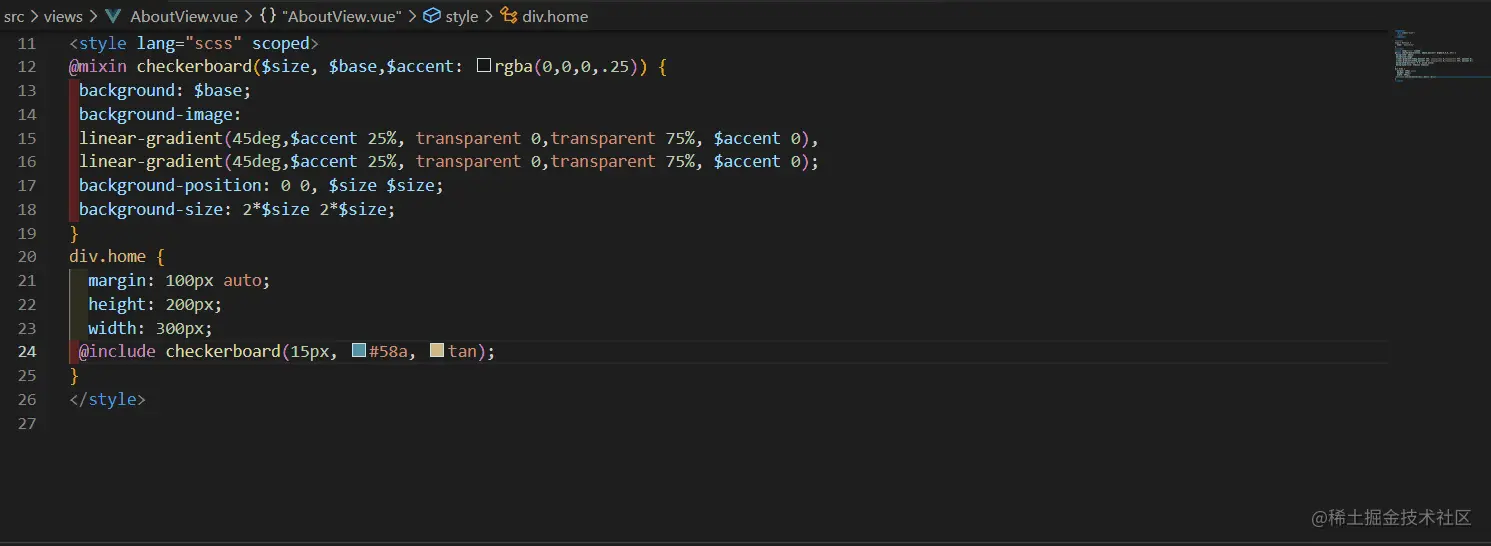This screenshot has height=546, width=1491.
Task: Click the 'checkerboard' mixin name on line 12
Action: click(194, 66)
